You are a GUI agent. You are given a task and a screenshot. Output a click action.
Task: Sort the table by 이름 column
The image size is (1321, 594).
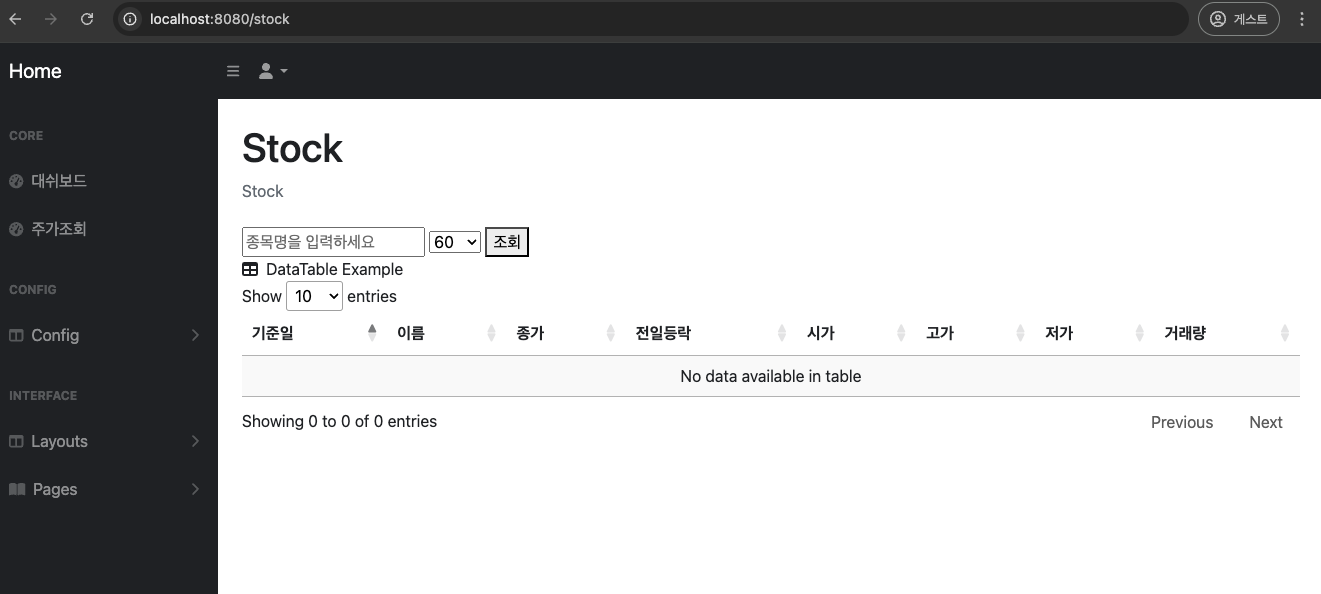point(447,333)
